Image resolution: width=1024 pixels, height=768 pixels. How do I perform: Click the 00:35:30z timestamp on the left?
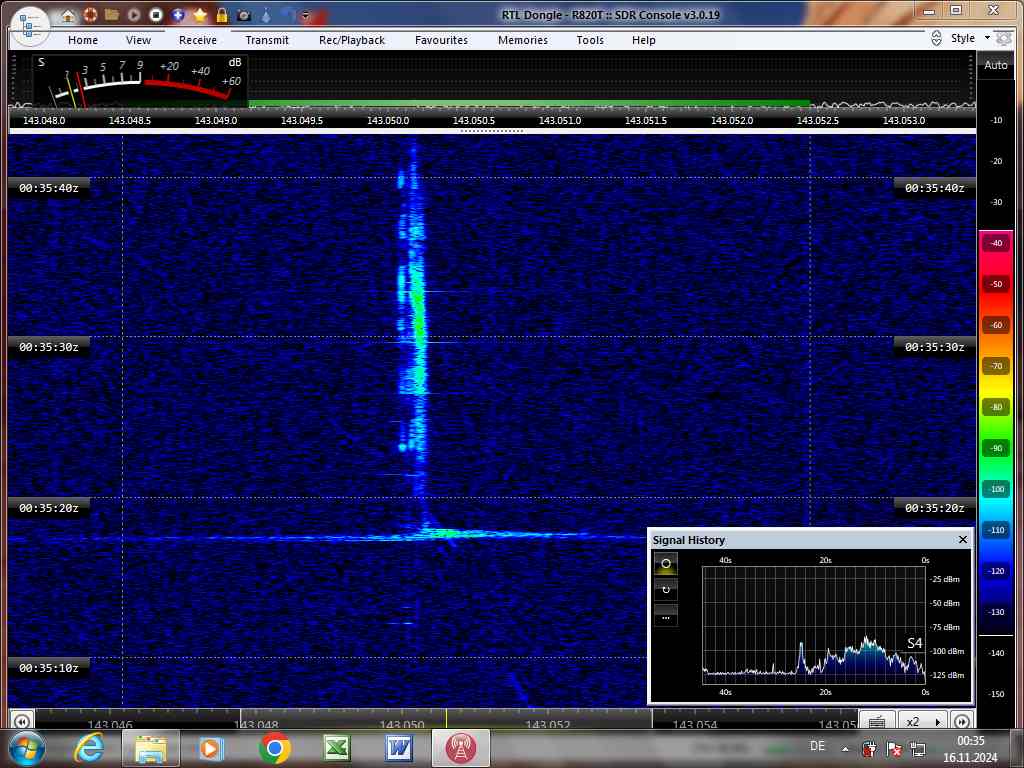click(x=48, y=347)
